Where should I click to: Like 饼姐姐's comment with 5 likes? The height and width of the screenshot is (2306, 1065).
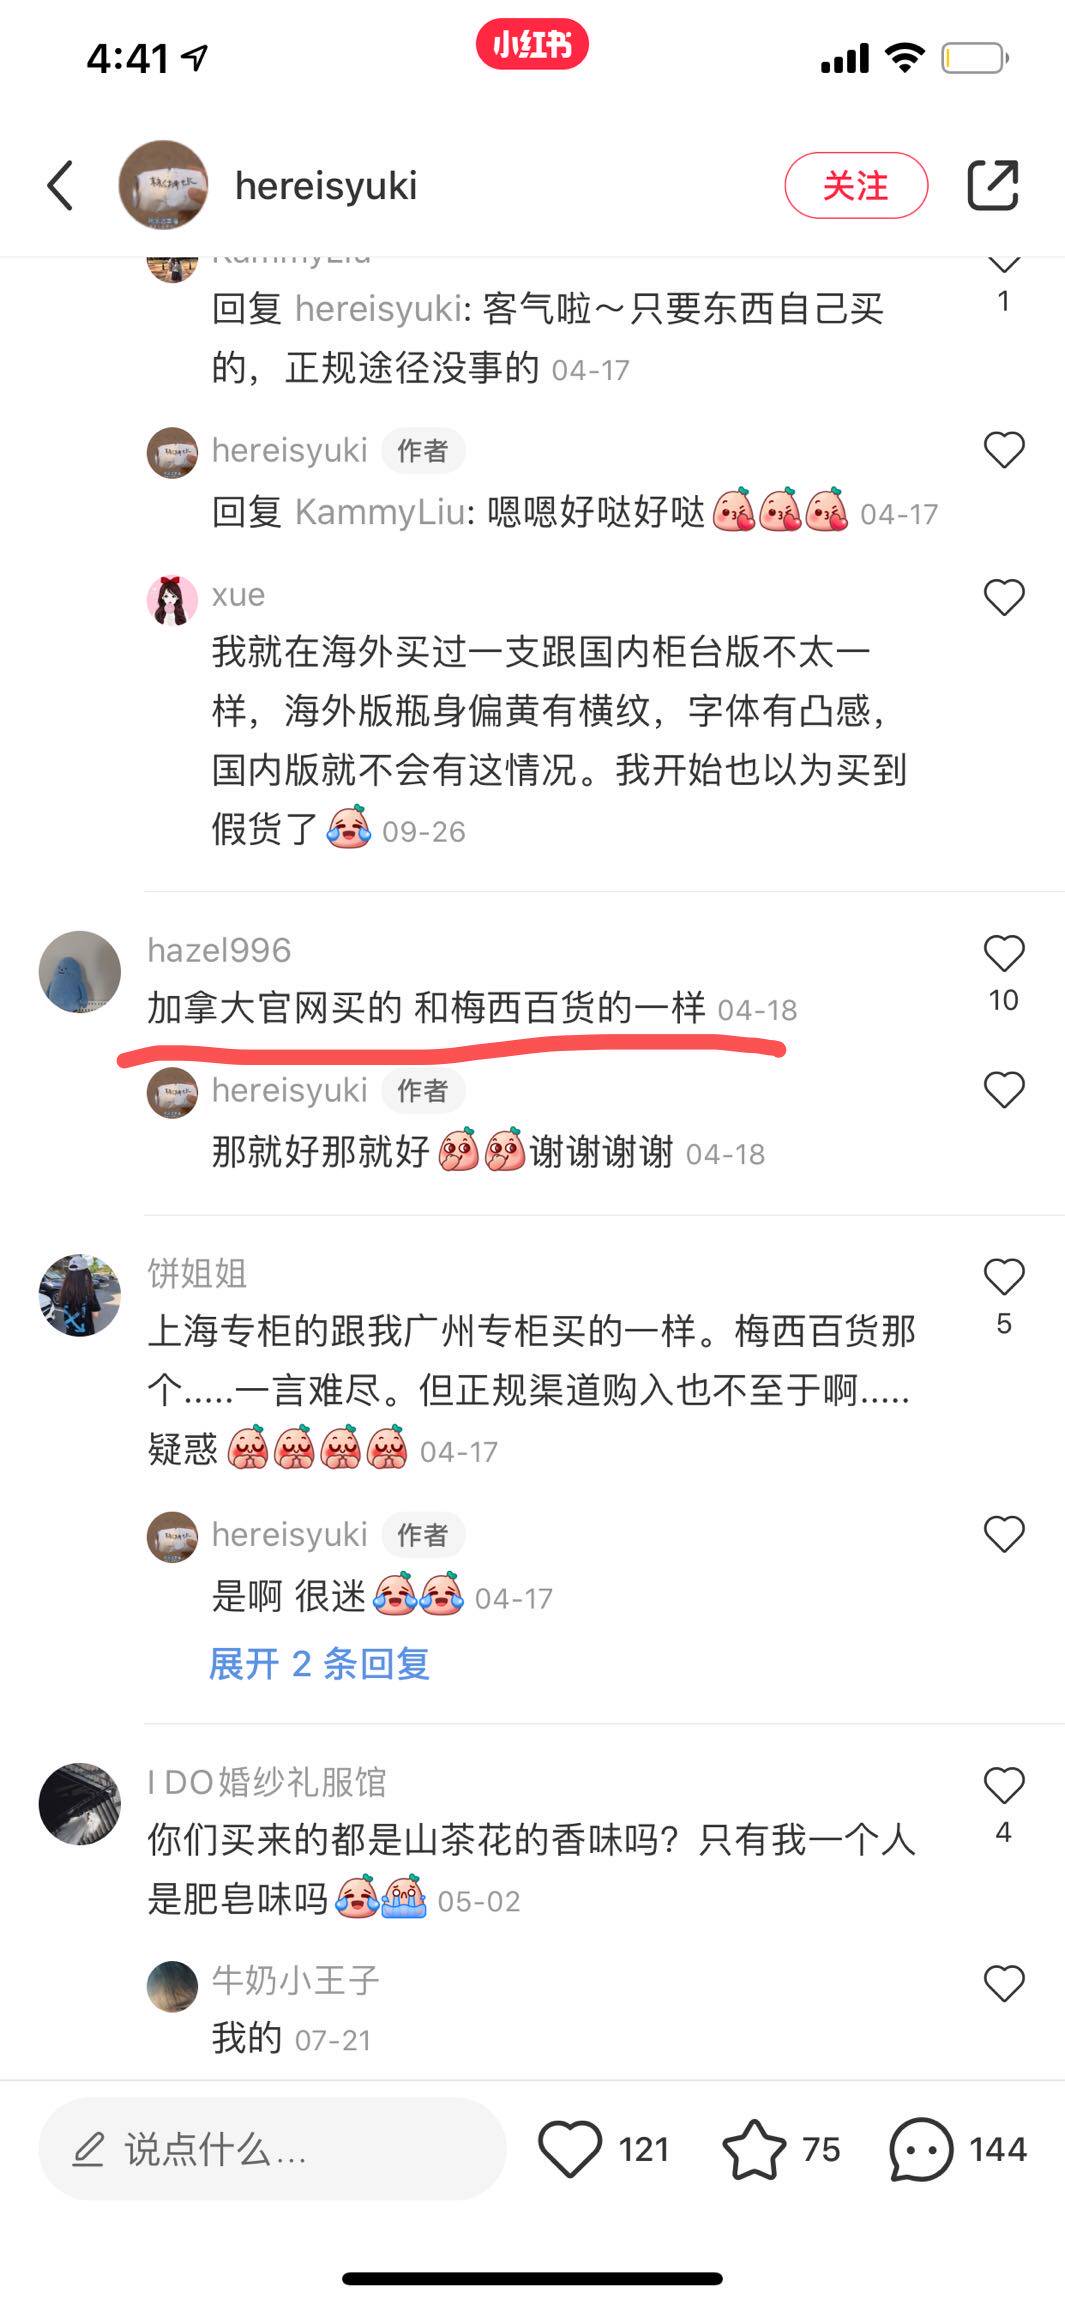[x=1004, y=1277]
